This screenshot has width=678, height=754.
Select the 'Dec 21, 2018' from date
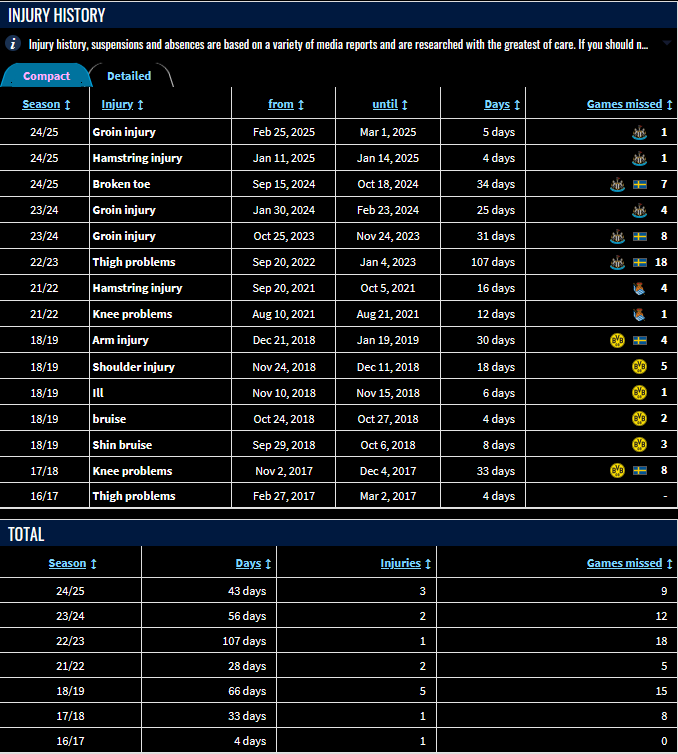coord(284,340)
